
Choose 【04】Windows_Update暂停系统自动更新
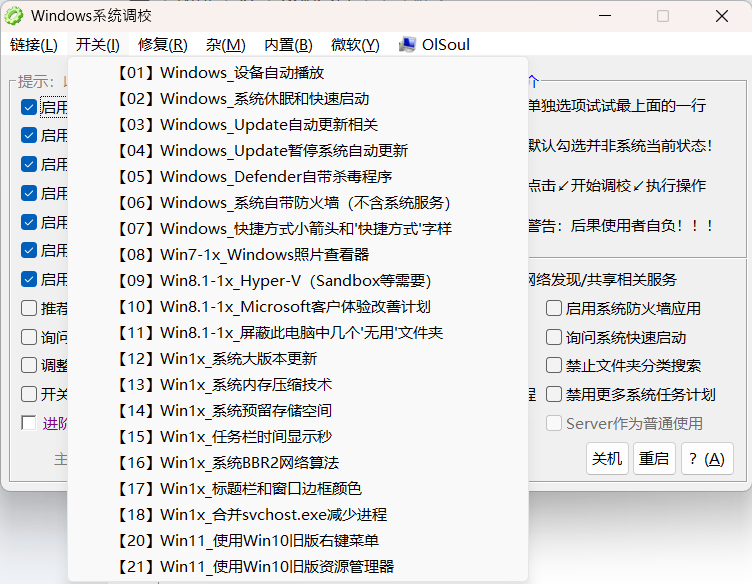(298, 151)
